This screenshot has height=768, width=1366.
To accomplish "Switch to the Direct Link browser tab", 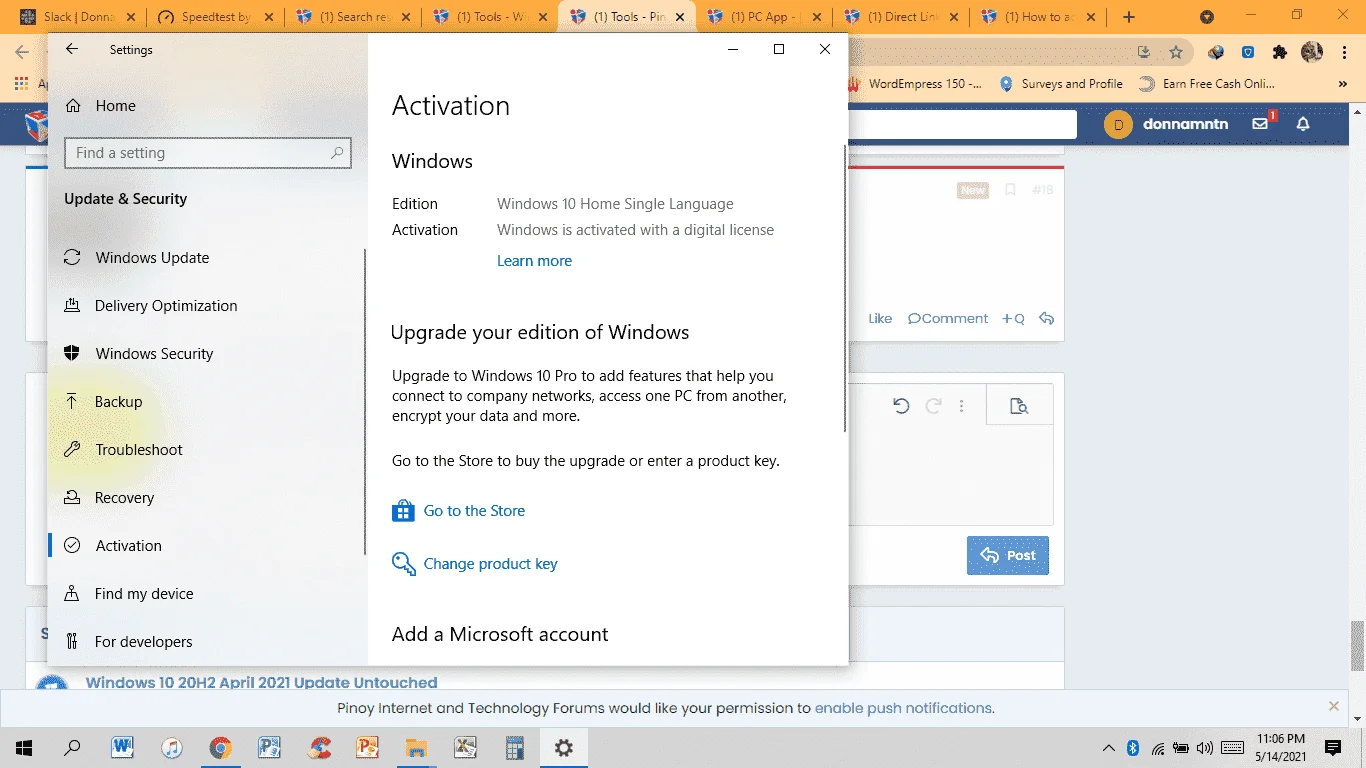I will pyautogui.click(x=900, y=17).
